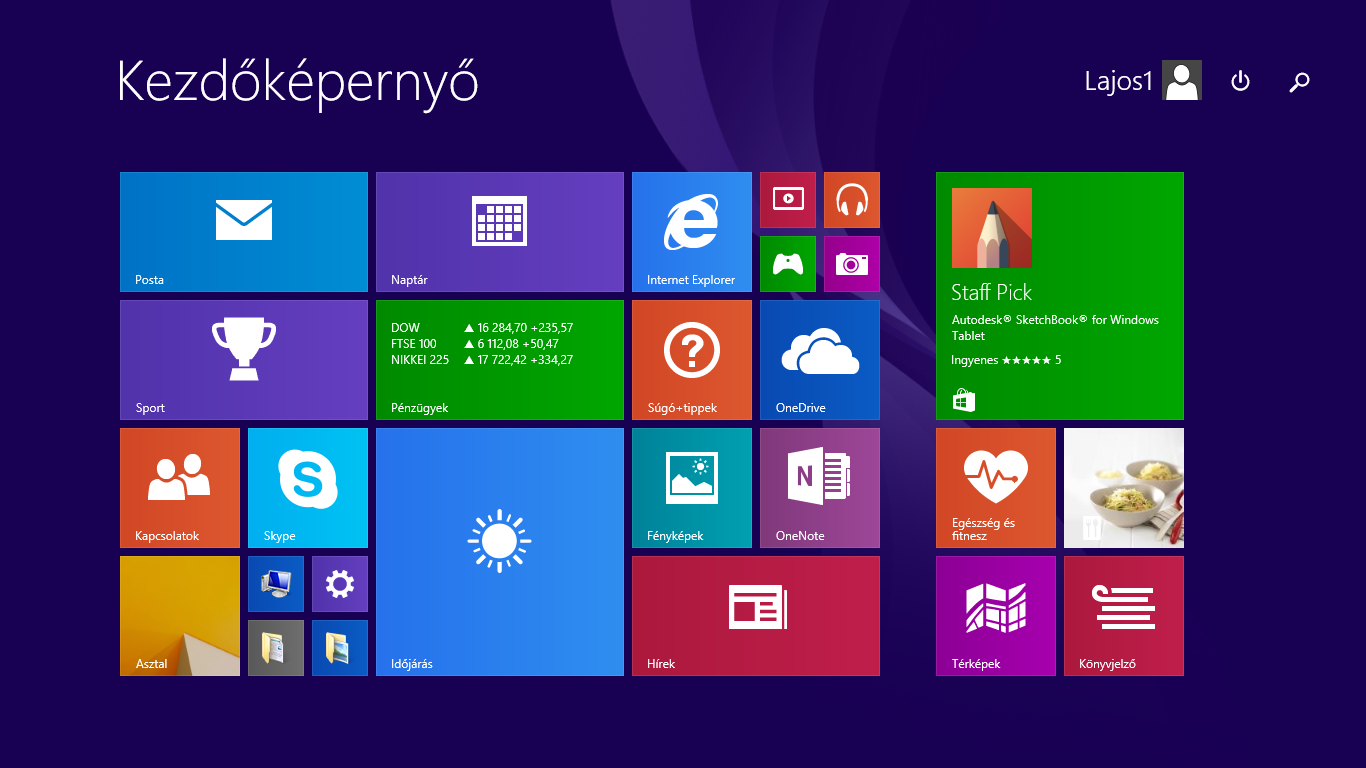Screen dimensions: 1366x768
Task: Click the Lajos1 account picture
Action: coord(1182,80)
